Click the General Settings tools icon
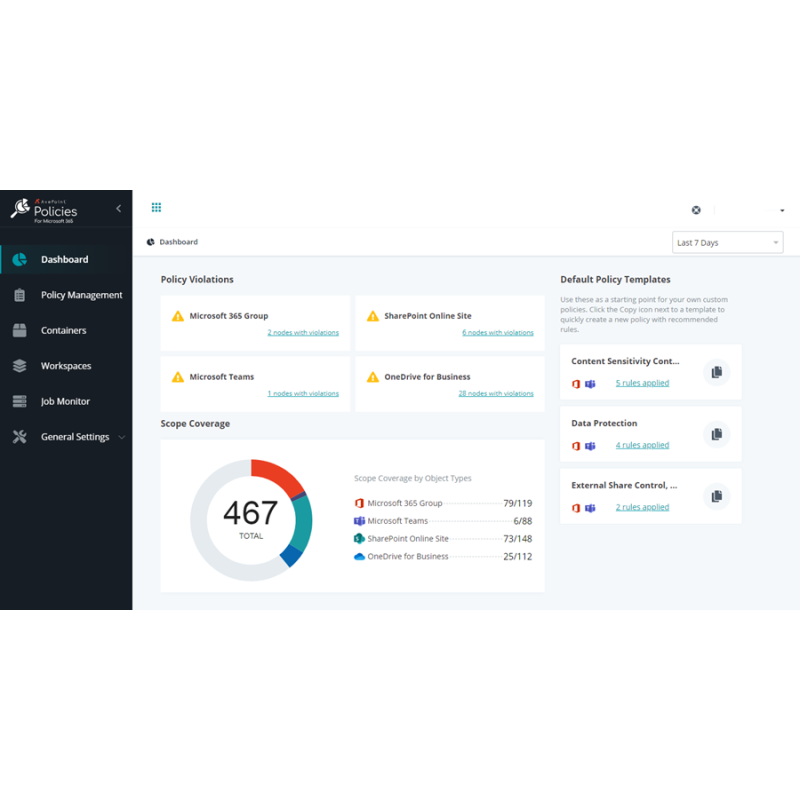800x800 pixels. tap(19, 437)
